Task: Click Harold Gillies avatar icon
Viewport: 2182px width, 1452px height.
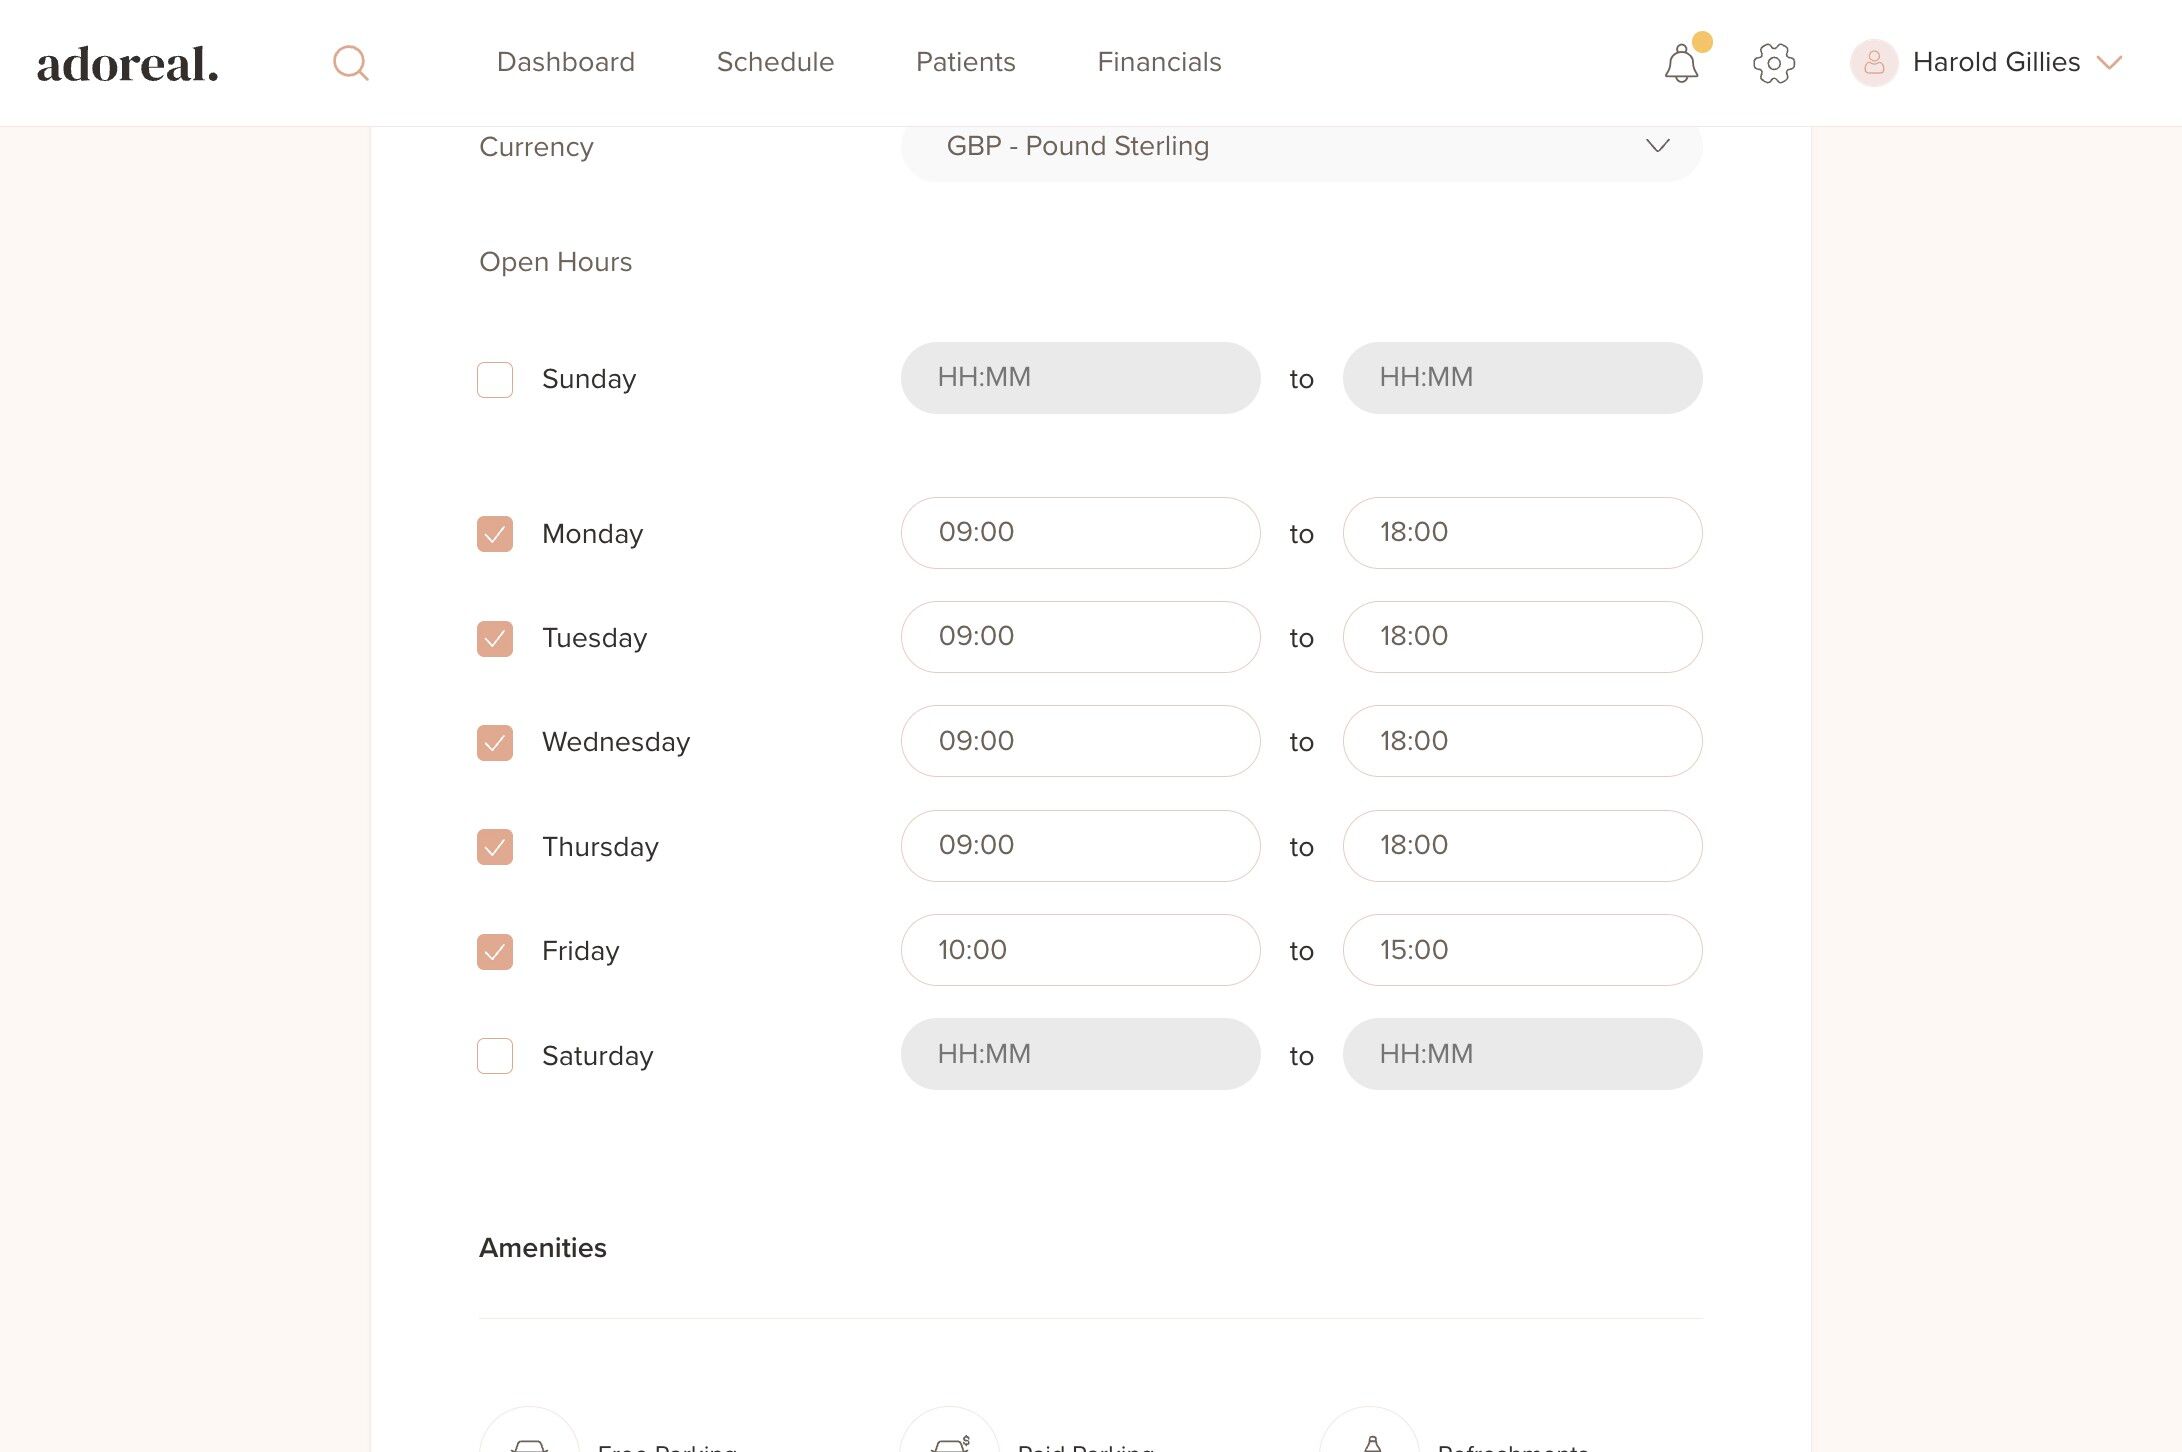Action: pyautogui.click(x=1873, y=63)
